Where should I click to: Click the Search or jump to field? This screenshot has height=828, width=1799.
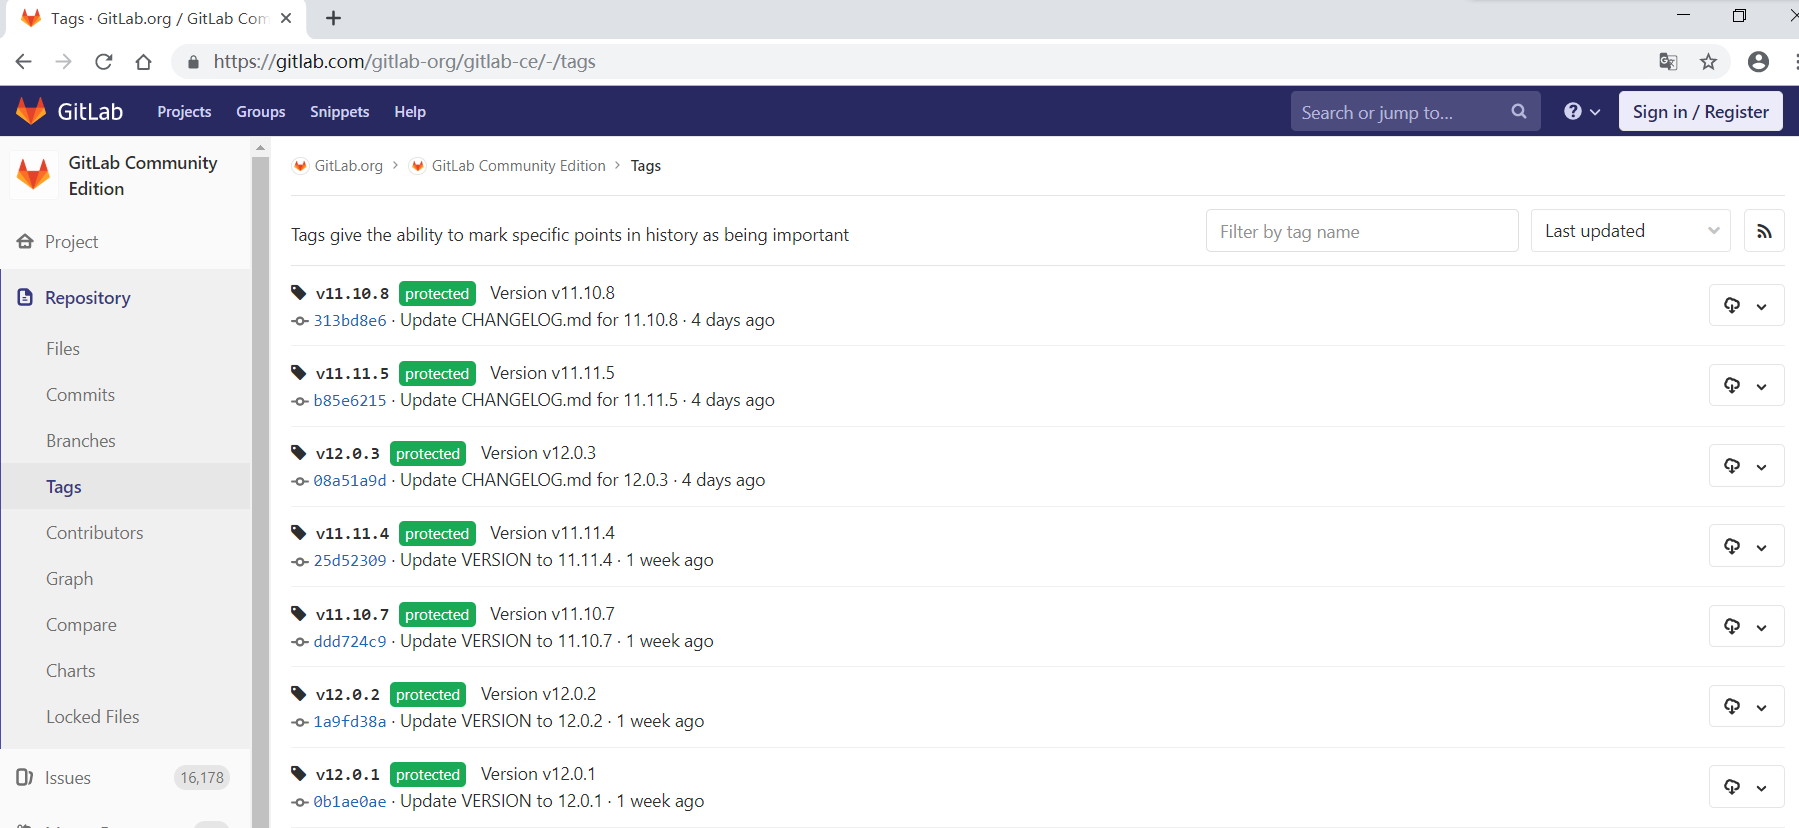[1415, 112]
